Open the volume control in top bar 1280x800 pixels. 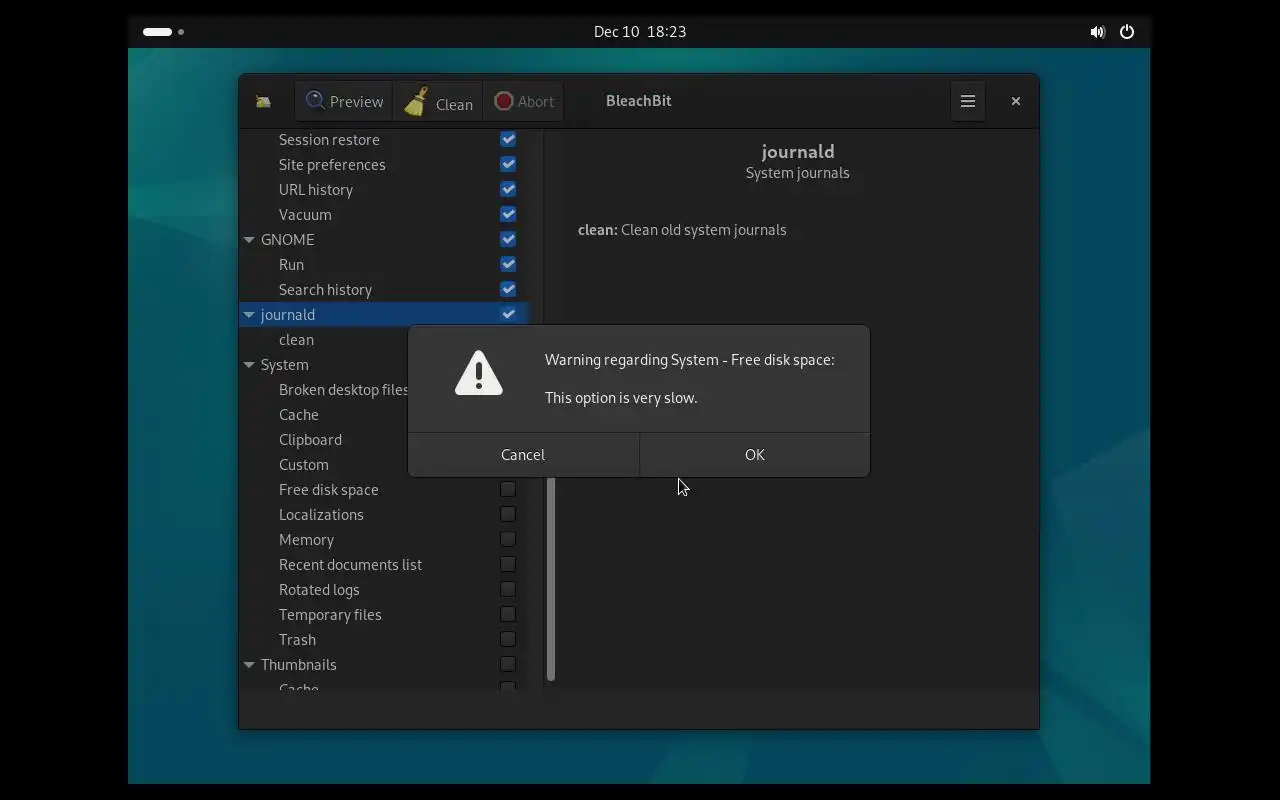pos(1097,32)
